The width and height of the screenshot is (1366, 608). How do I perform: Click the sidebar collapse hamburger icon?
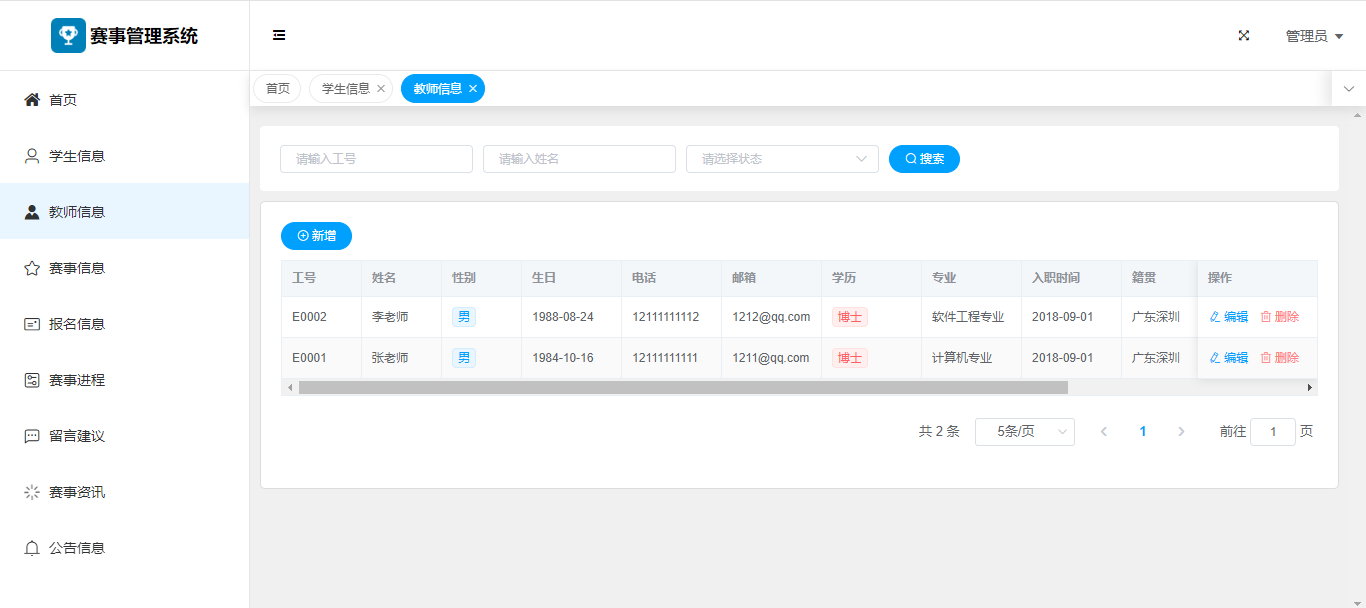coord(279,36)
